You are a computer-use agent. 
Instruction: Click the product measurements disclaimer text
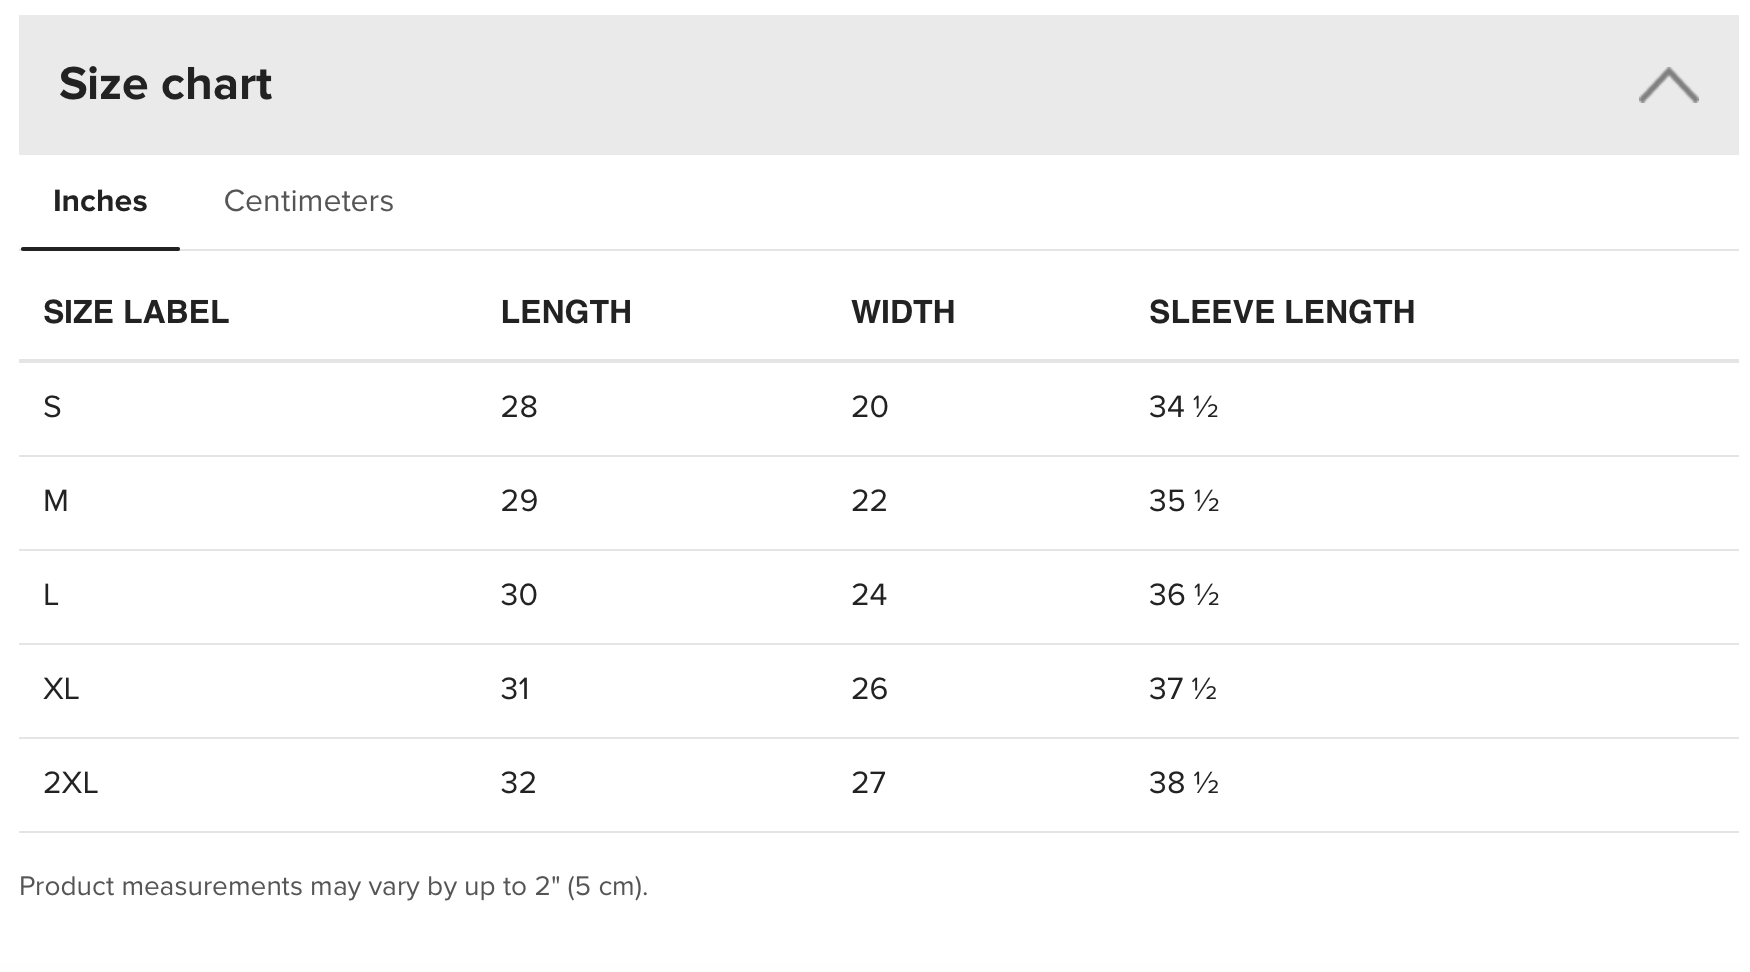[x=334, y=887]
